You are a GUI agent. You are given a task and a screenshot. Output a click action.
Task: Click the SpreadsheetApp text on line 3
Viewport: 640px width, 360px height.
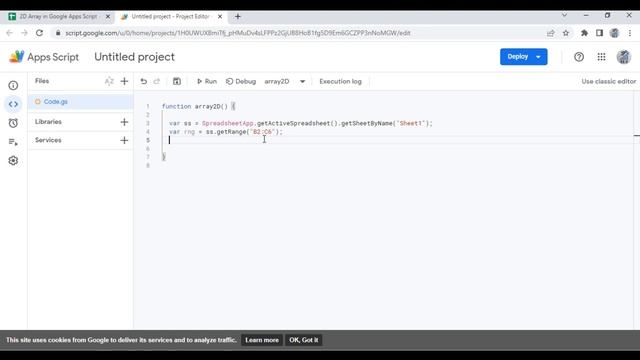pos(228,123)
